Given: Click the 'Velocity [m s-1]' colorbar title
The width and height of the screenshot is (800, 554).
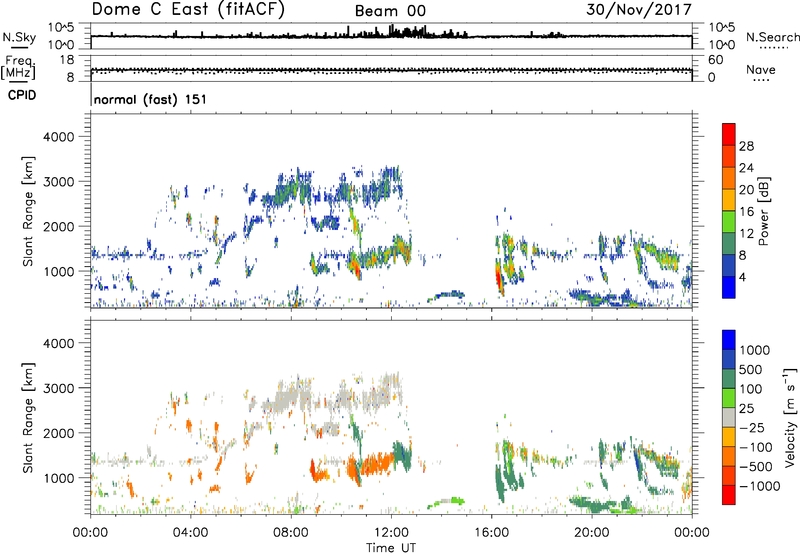Looking at the screenshot, I should point(790,417).
